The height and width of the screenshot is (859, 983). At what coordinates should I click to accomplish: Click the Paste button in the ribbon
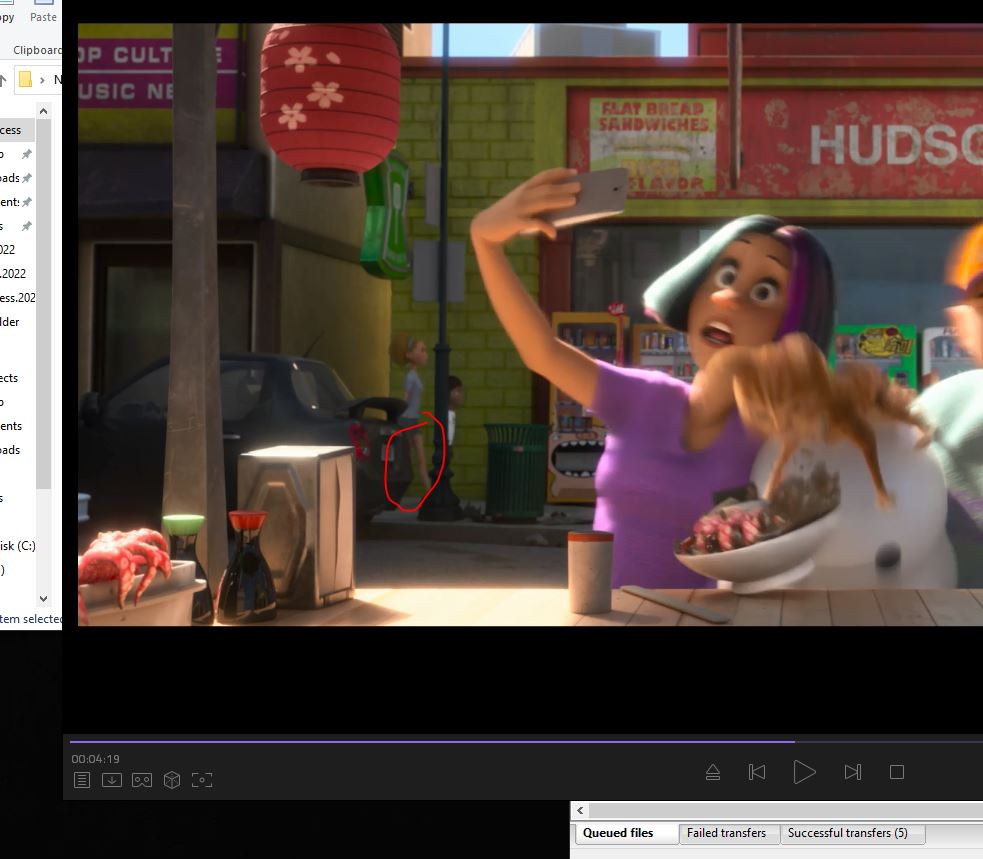[43, 17]
